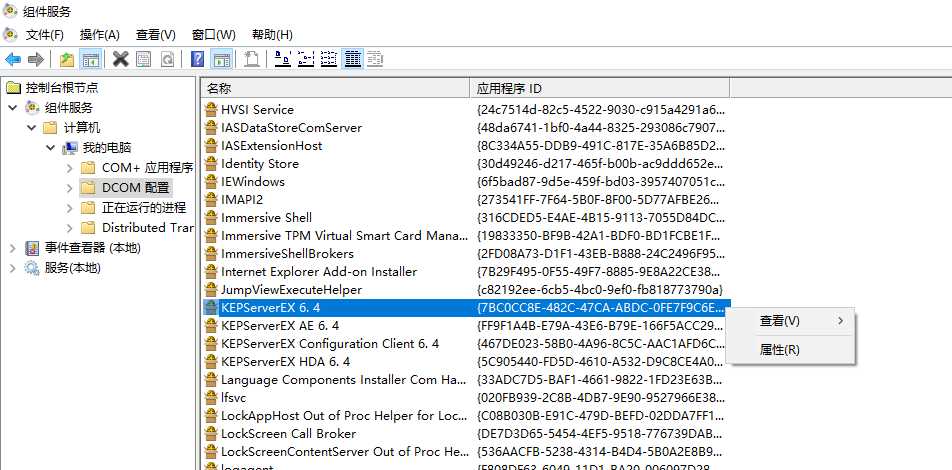Select Internet Explorer Add-on Installer entry
Screen dimensions: 952x470
click(319, 271)
